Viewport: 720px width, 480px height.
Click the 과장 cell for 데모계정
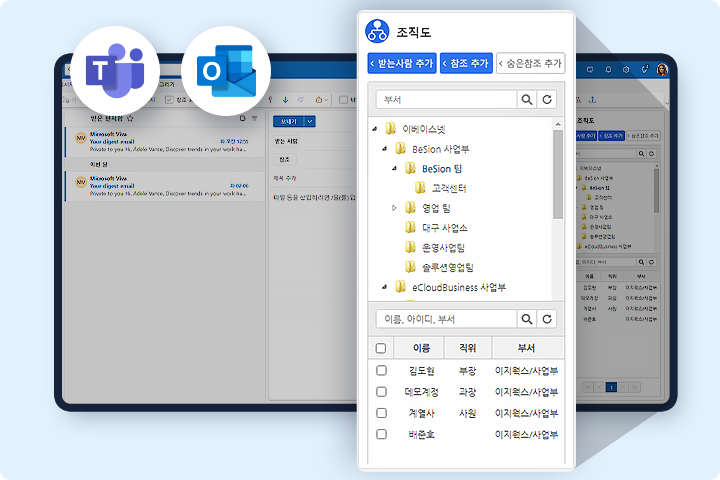click(x=467, y=392)
